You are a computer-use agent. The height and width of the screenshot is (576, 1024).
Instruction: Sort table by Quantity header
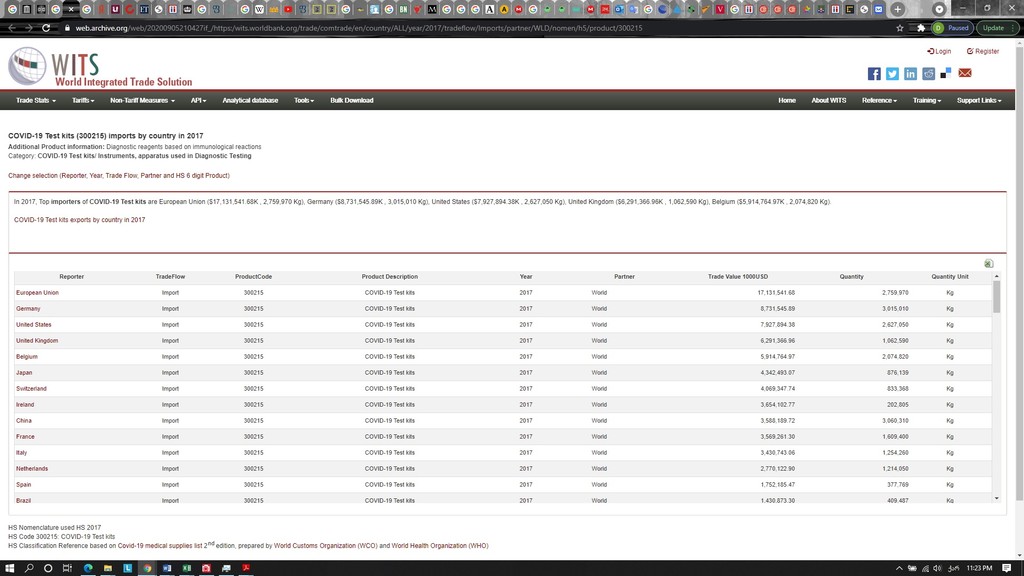852,277
